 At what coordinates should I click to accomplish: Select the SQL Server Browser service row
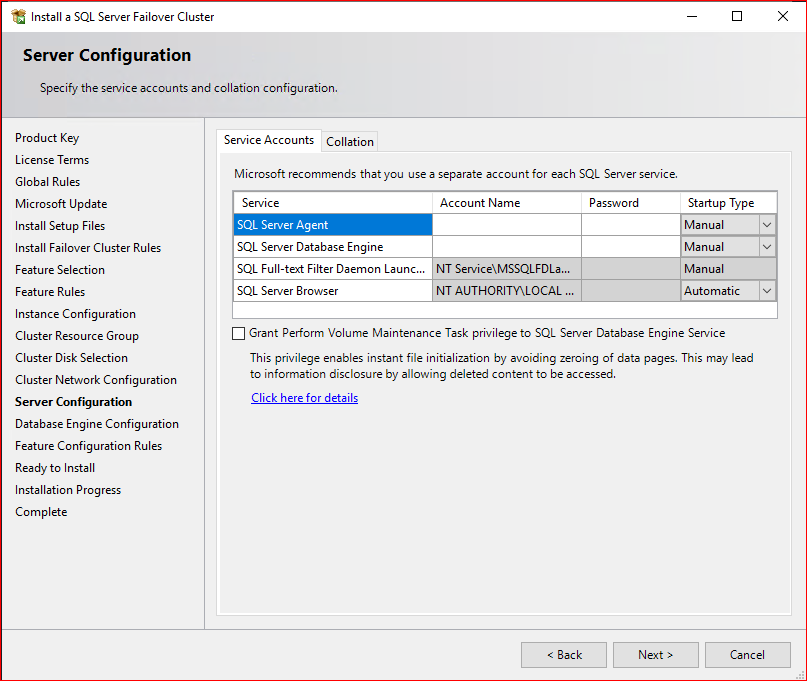pos(333,291)
